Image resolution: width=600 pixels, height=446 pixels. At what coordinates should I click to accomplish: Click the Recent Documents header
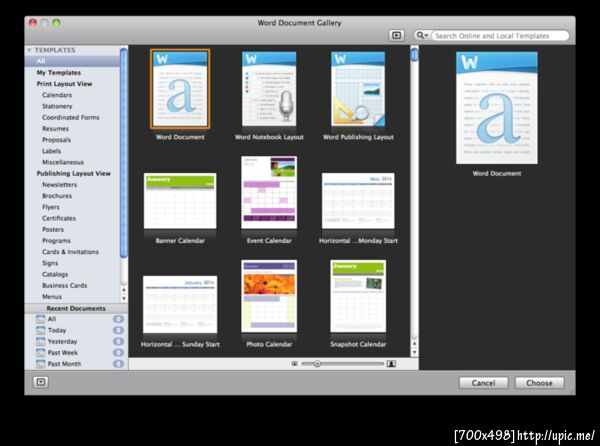pyautogui.click(x=76, y=308)
